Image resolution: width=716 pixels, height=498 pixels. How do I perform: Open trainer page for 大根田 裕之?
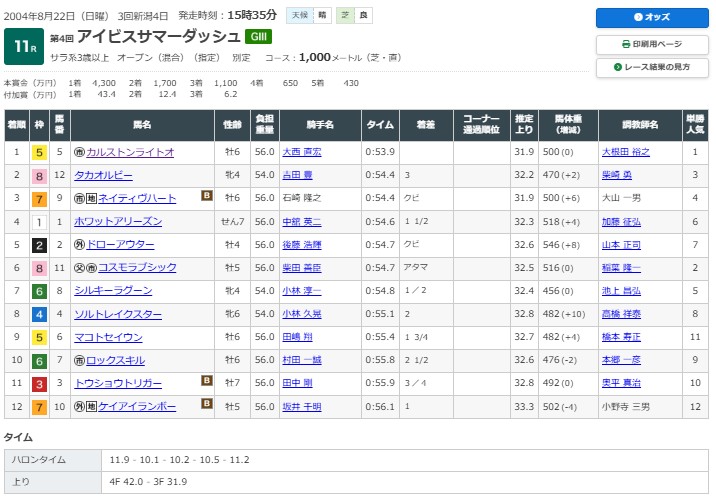coord(626,152)
